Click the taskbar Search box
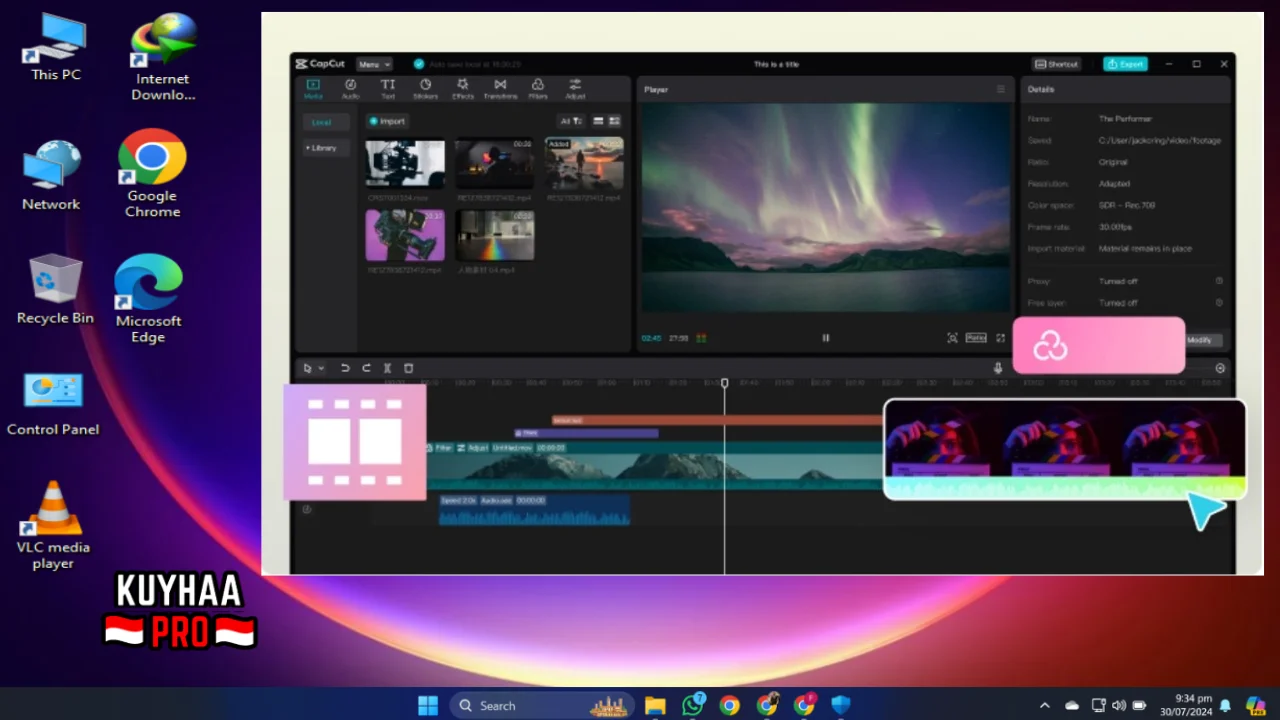 click(x=541, y=705)
